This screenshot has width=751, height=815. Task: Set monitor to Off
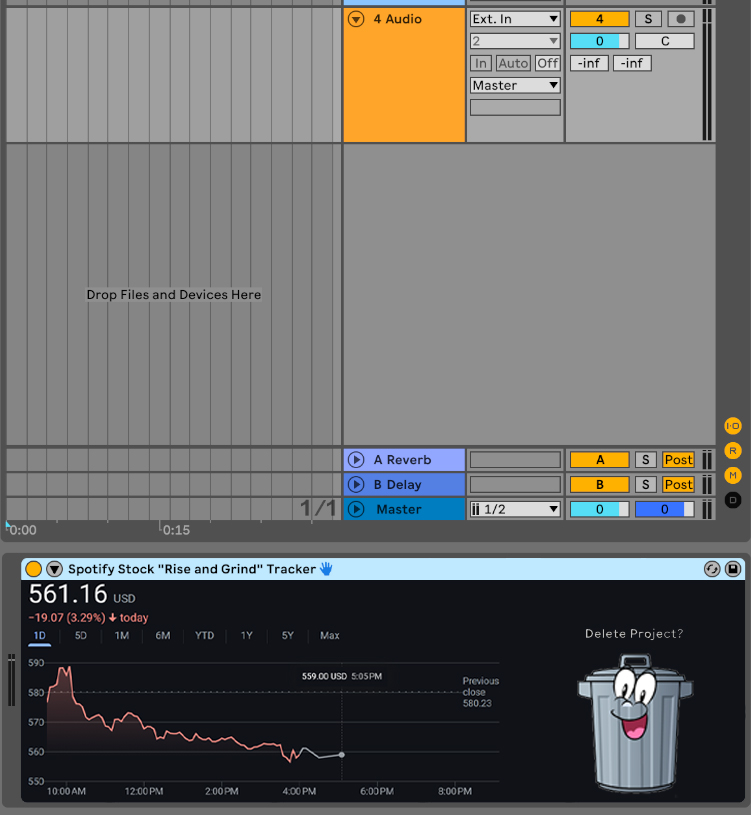[548, 63]
